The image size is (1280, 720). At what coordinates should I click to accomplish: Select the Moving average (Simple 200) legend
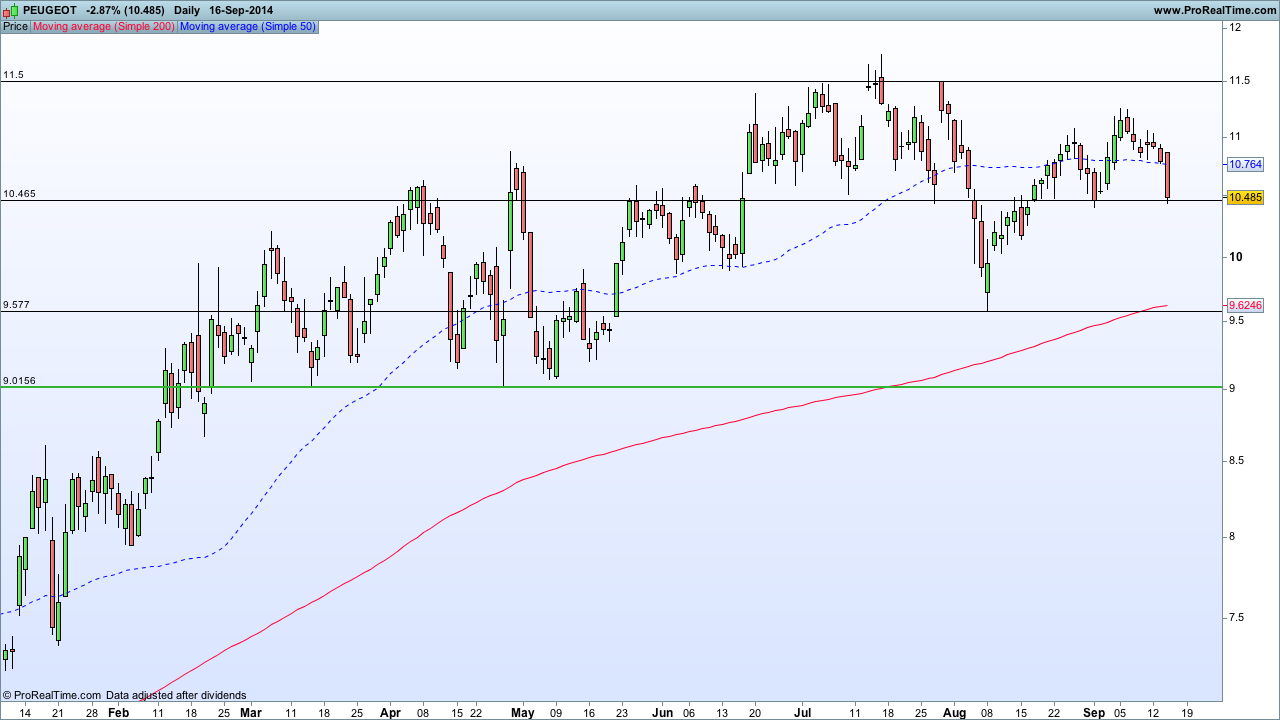(103, 26)
